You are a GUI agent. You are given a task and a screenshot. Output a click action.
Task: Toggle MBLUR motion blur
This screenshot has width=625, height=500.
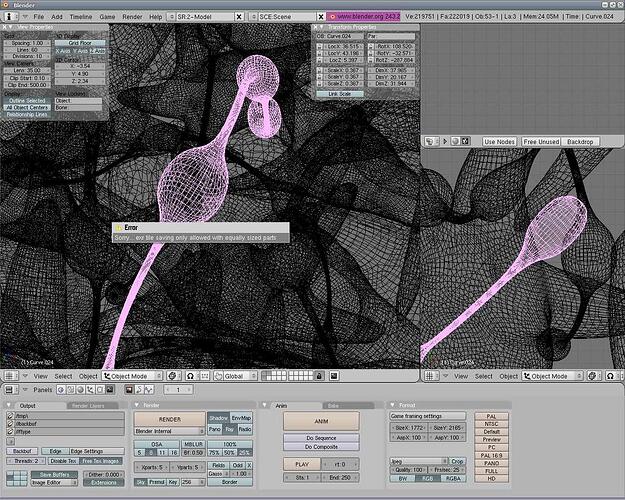pyautogui.click(x=193, y=444)
